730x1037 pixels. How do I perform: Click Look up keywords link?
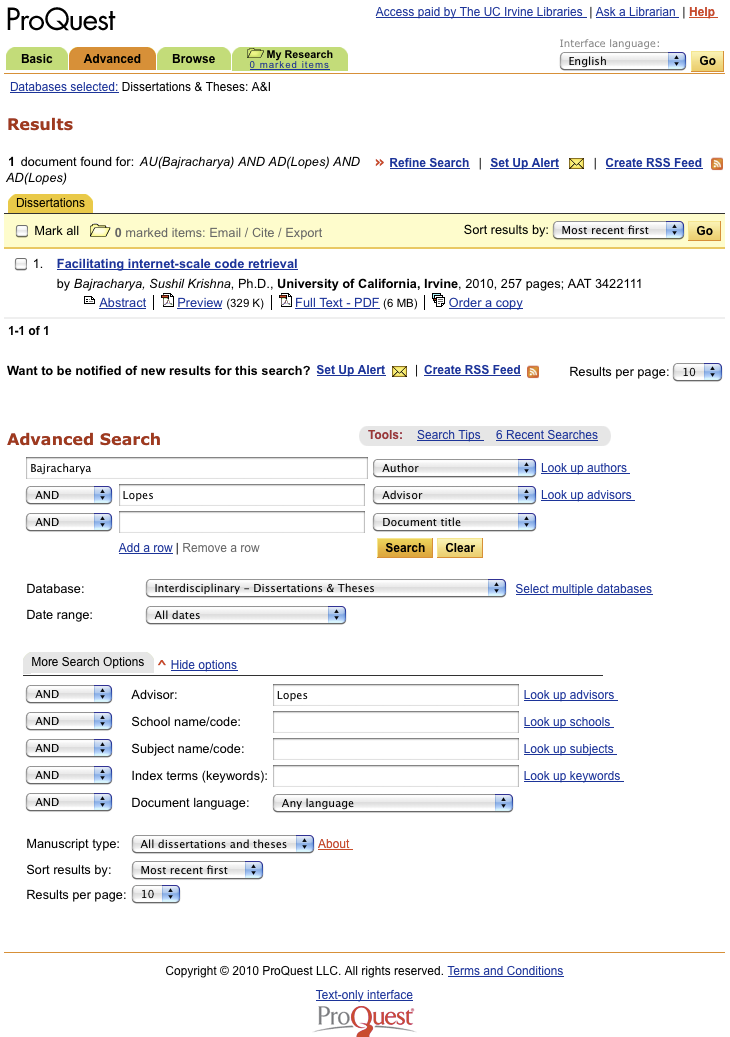(x=573, y=776)
